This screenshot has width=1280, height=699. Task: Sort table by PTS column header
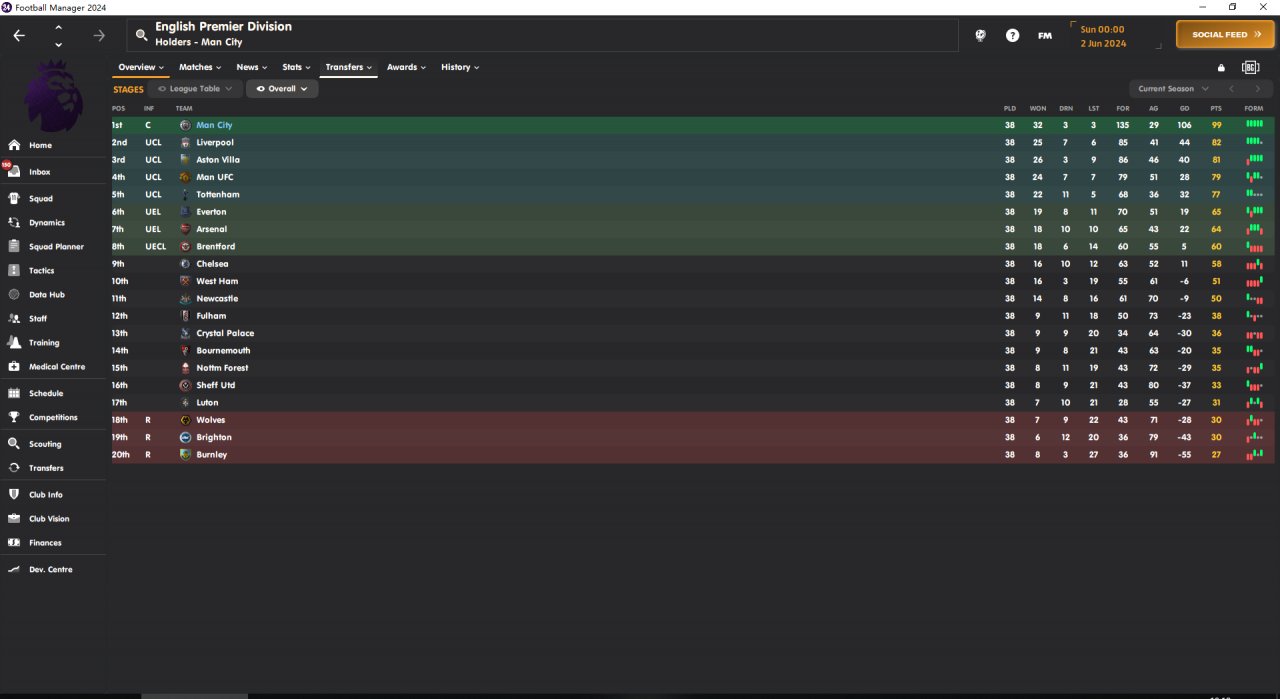click(x=1216, y=108)
